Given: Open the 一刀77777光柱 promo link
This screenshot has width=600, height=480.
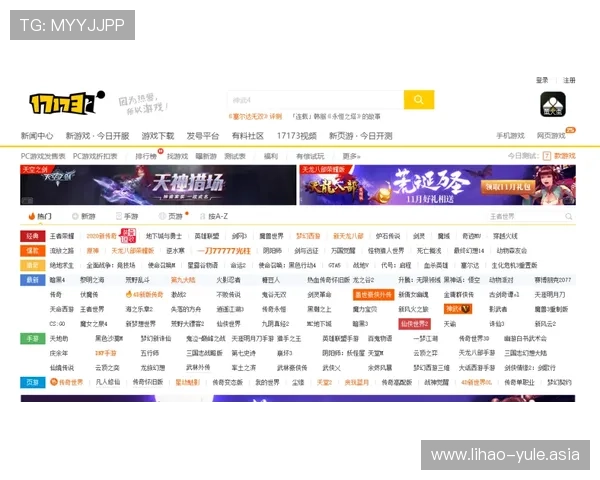Looking at the screenshot, I should click(x=223, y=251).
